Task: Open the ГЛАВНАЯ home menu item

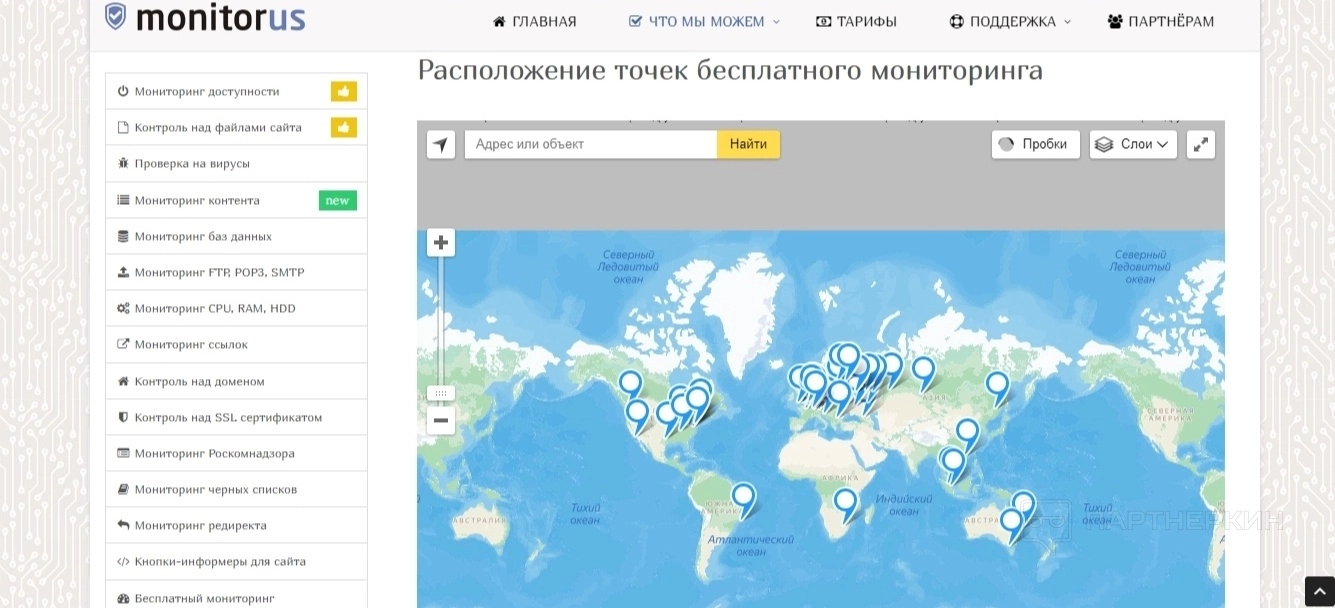Action: coord(535,21)
